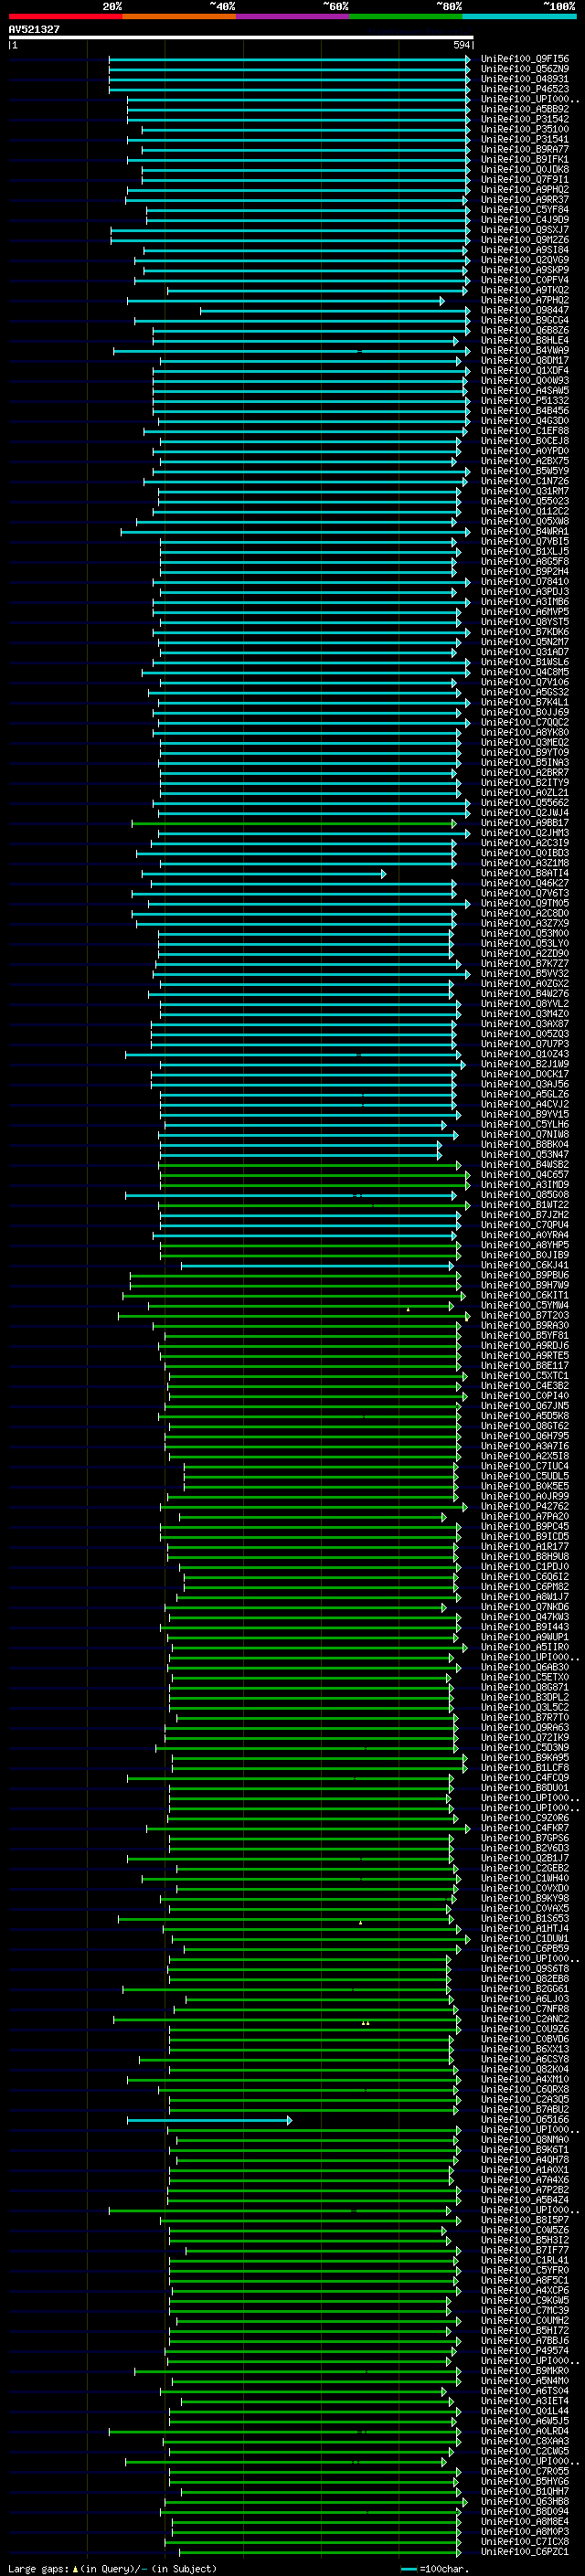Select the UniRef100_P42762 label

point(525,1506)
